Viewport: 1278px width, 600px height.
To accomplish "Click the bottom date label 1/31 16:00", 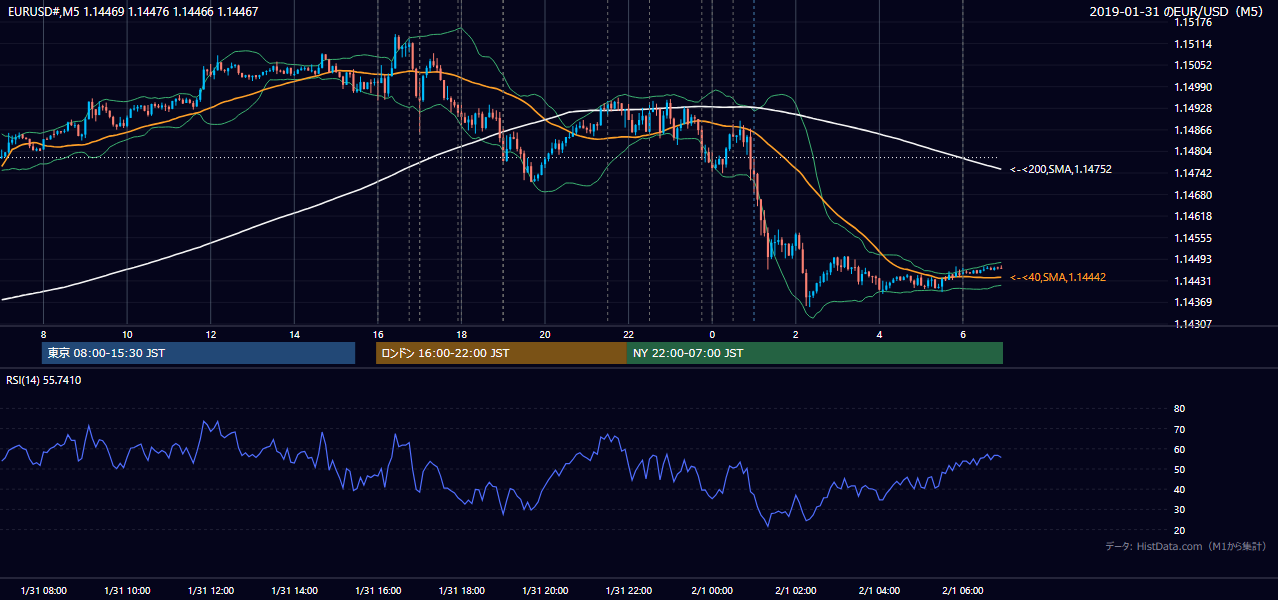I will click(x=377, y=591).
